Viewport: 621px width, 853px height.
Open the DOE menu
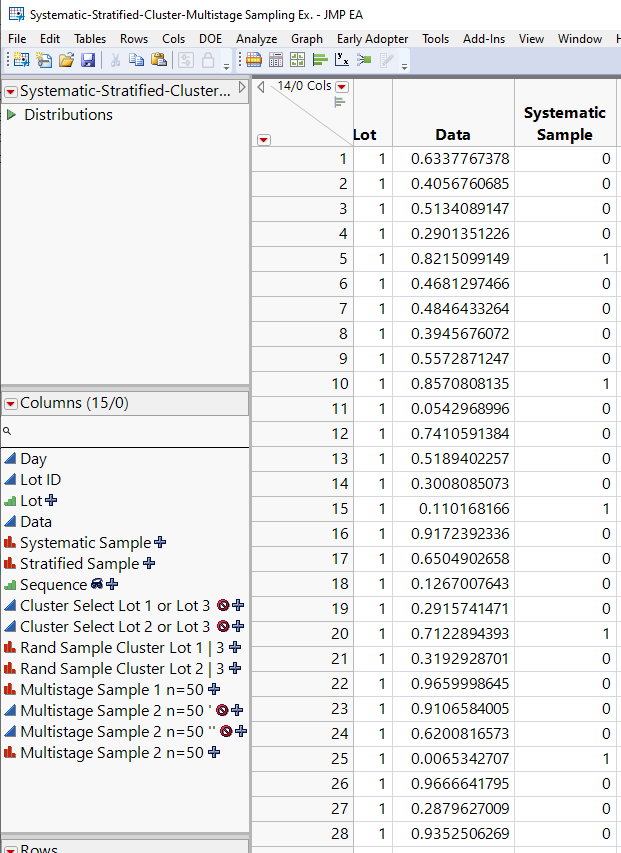coord(210,39)
